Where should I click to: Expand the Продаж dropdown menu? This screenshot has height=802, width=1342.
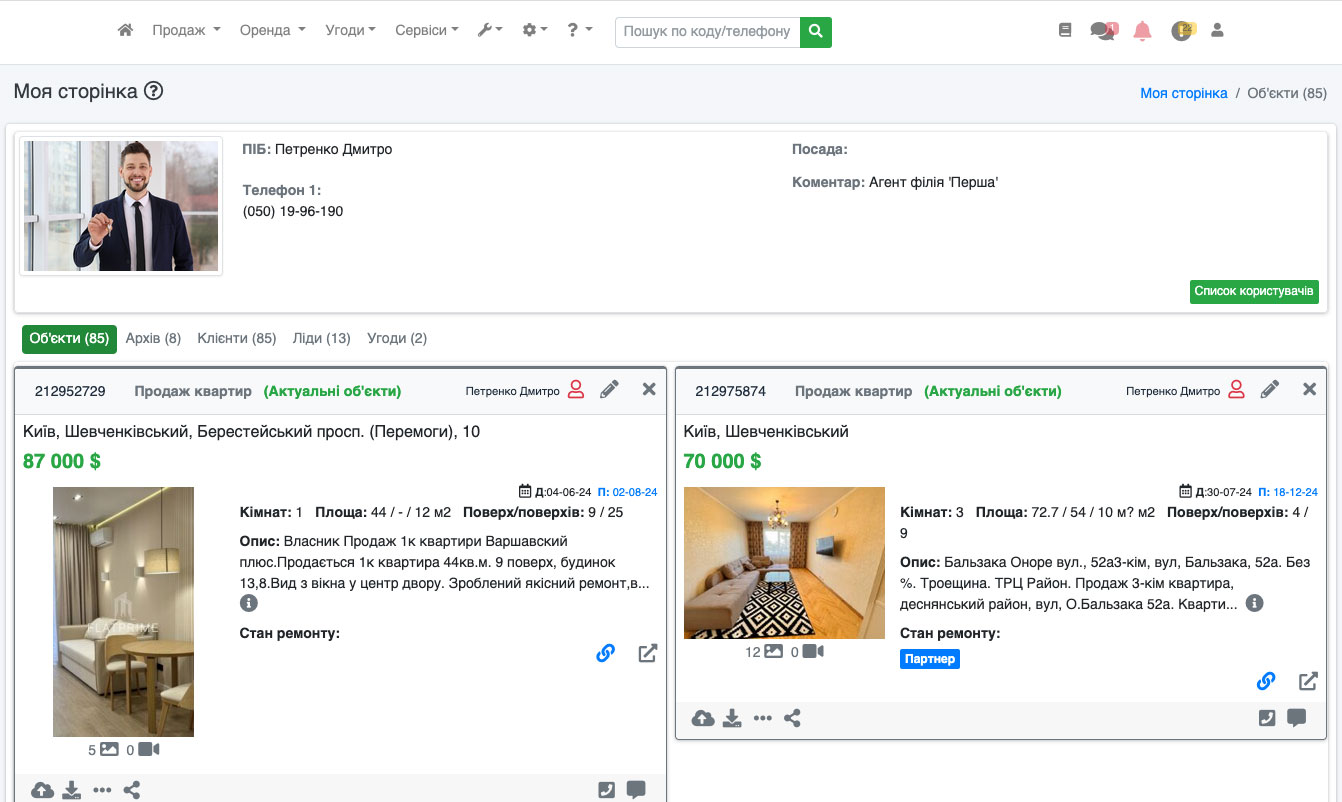186,31
